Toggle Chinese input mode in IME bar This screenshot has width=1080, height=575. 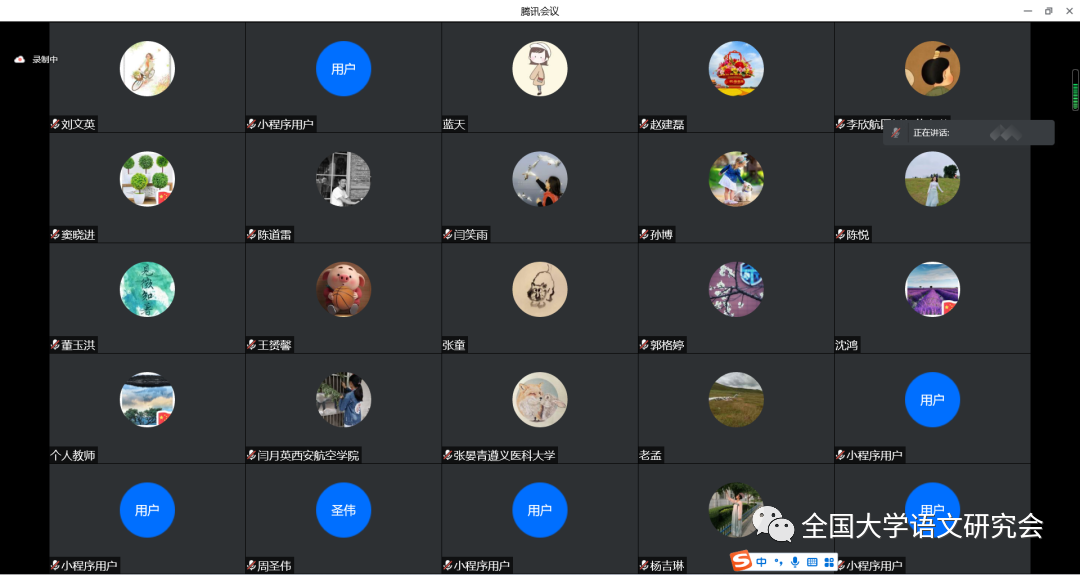(762, 562)
